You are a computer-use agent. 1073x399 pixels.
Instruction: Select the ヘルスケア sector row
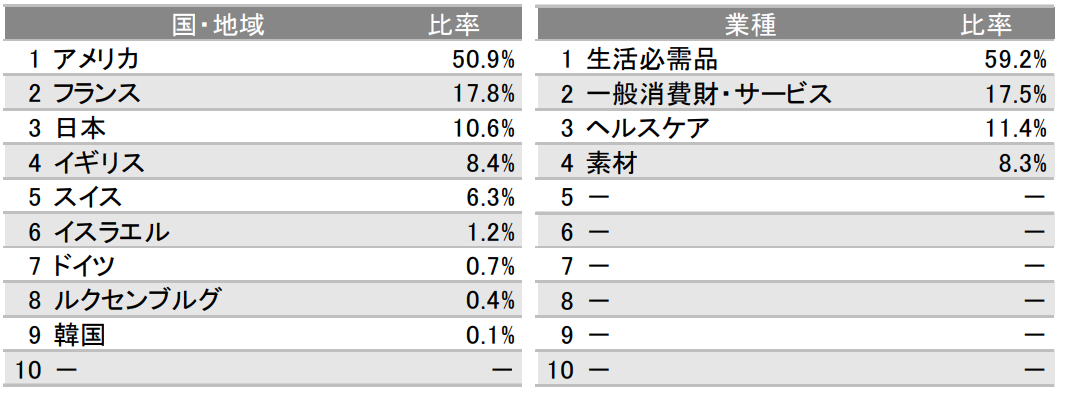click(794, 128)
